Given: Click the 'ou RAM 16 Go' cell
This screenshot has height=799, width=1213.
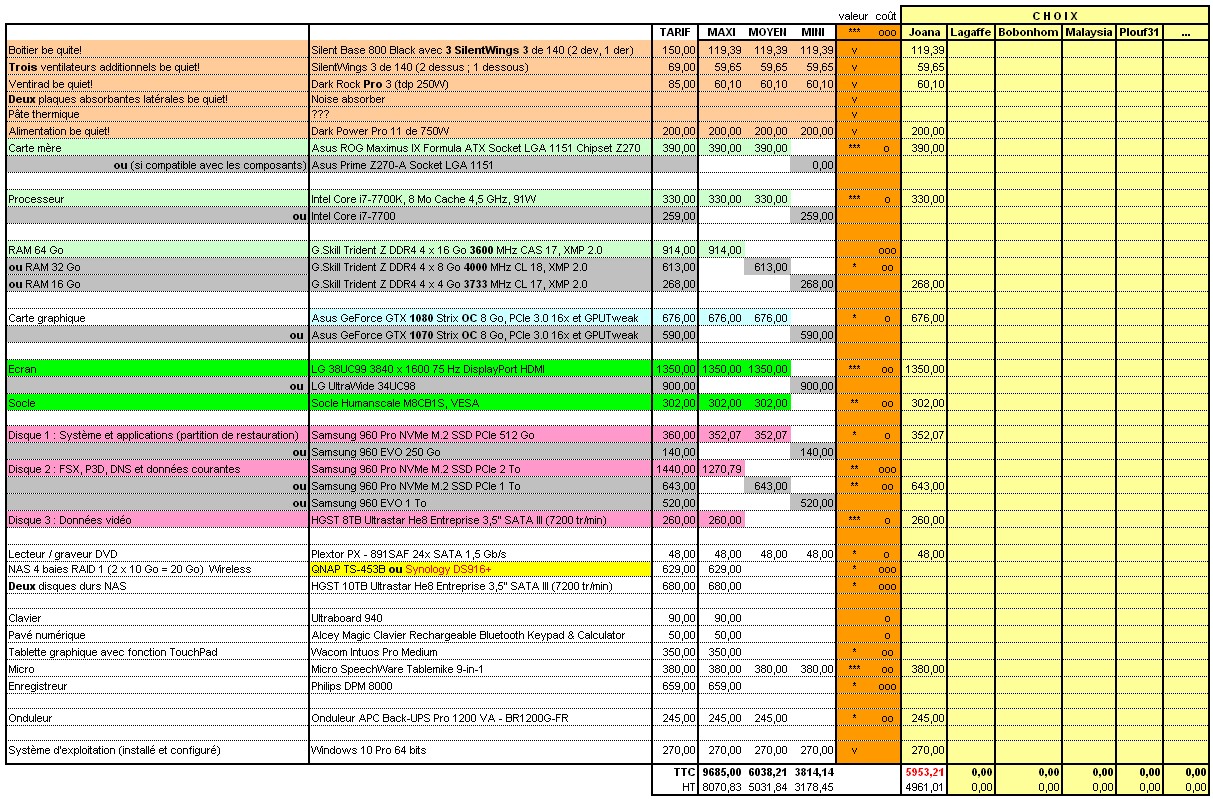Looking at the screenshot, I should (157, 284).
